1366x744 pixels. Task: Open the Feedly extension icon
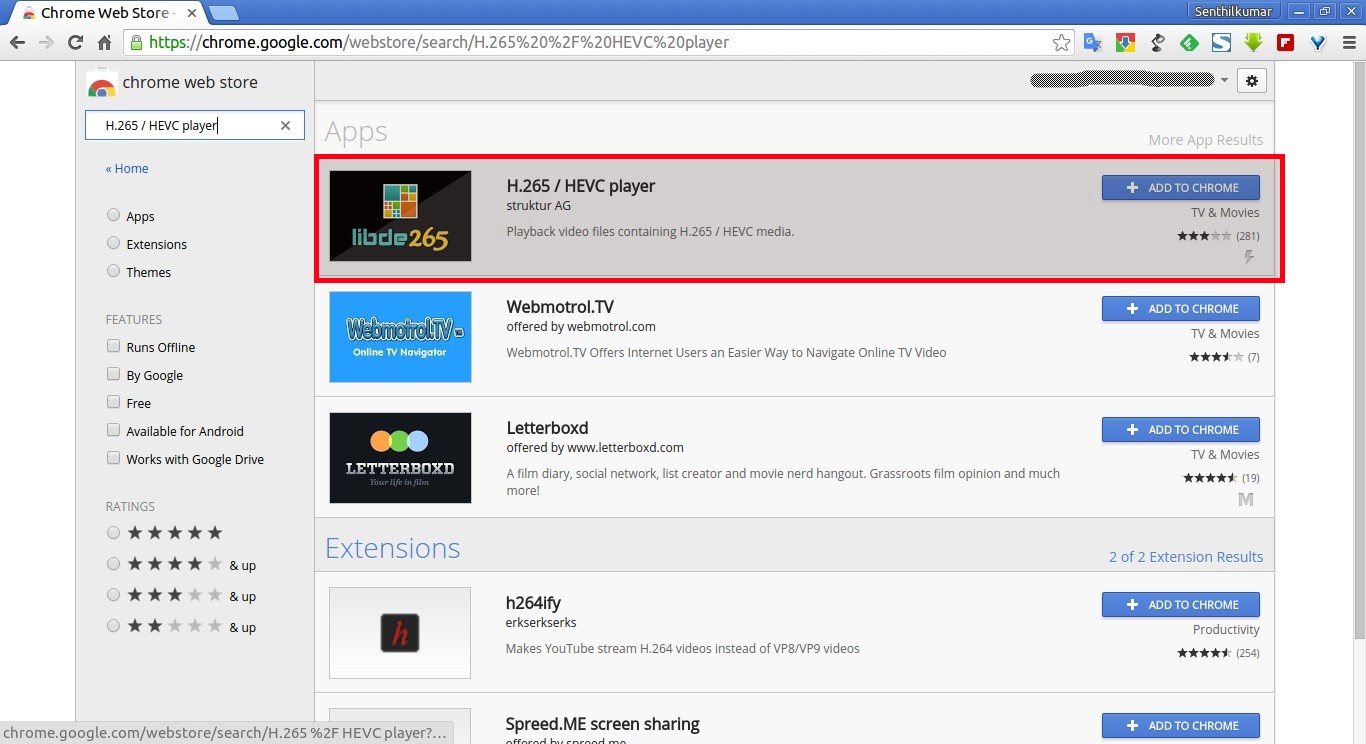1189,42
